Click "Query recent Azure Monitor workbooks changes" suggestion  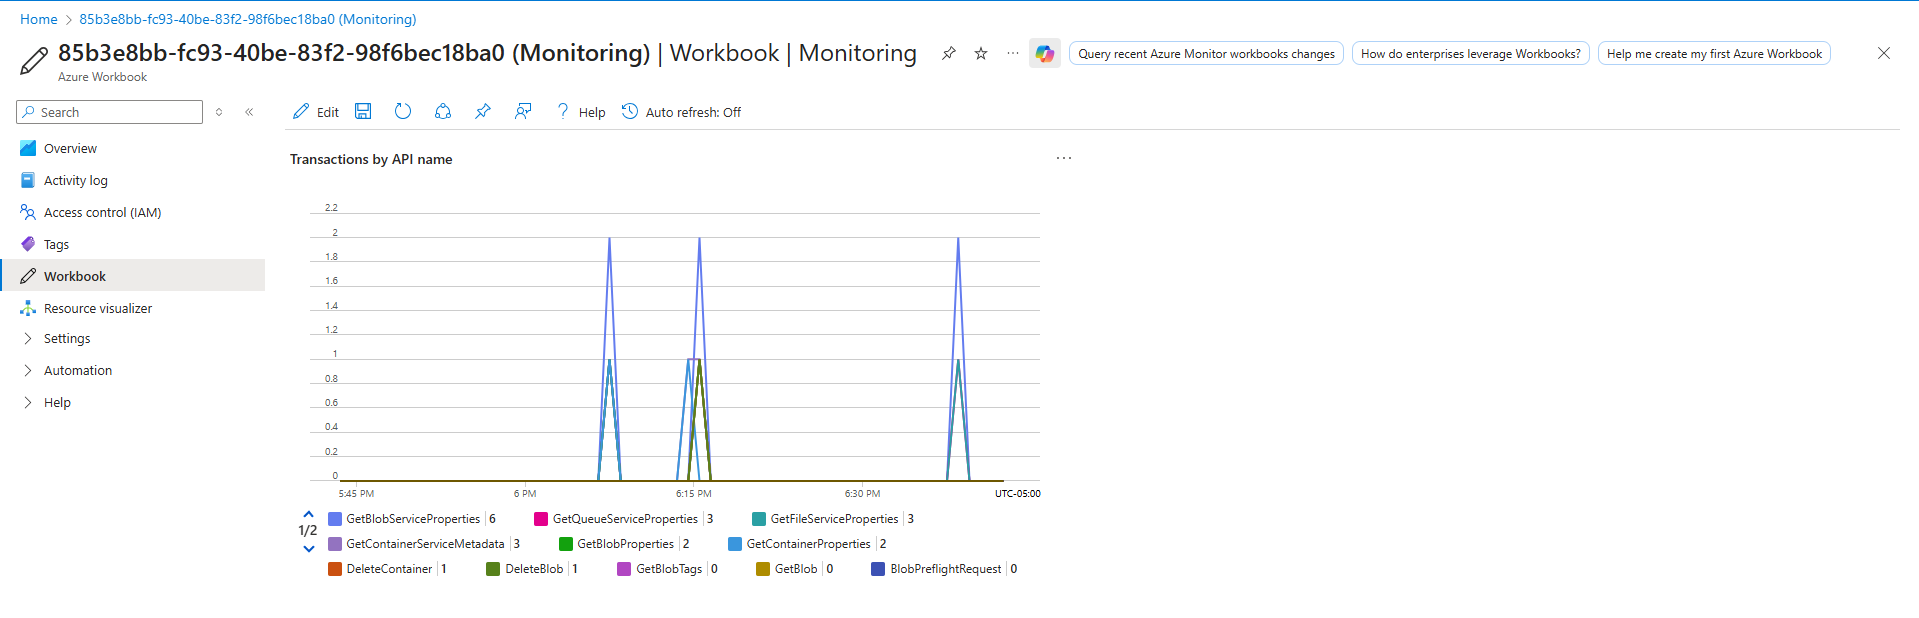coord(1205,54)
